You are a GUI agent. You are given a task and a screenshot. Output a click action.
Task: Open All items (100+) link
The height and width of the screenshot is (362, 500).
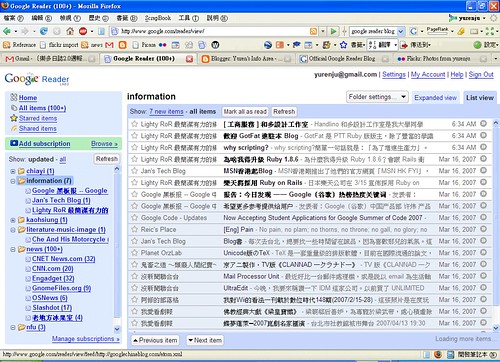42,108
